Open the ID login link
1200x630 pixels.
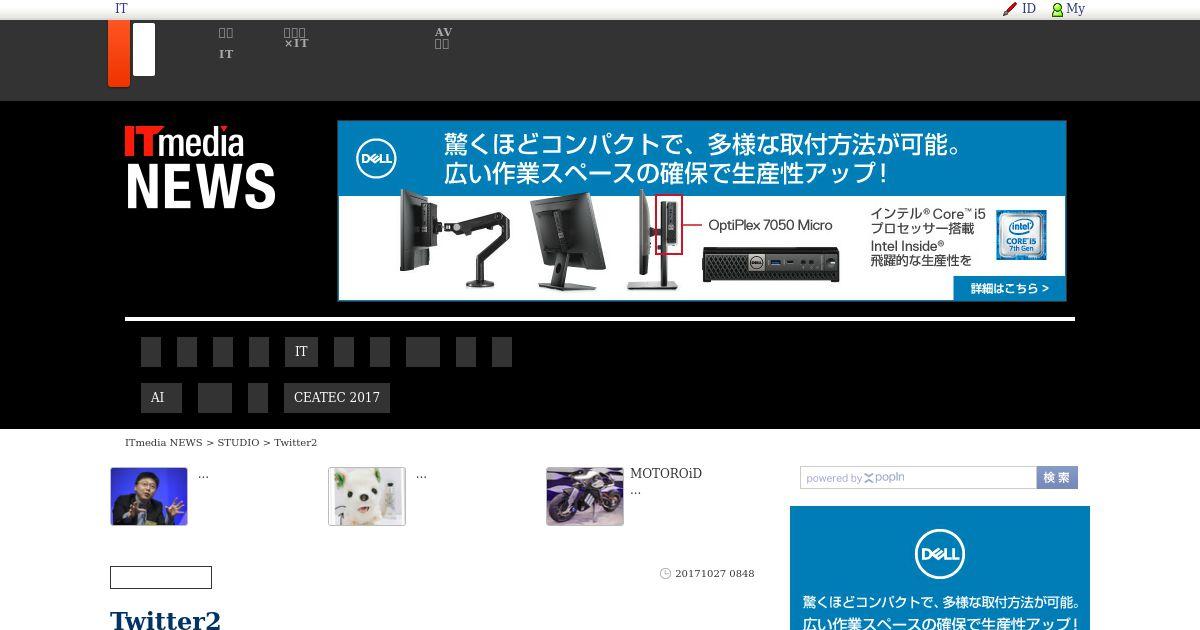[1028, 9]
